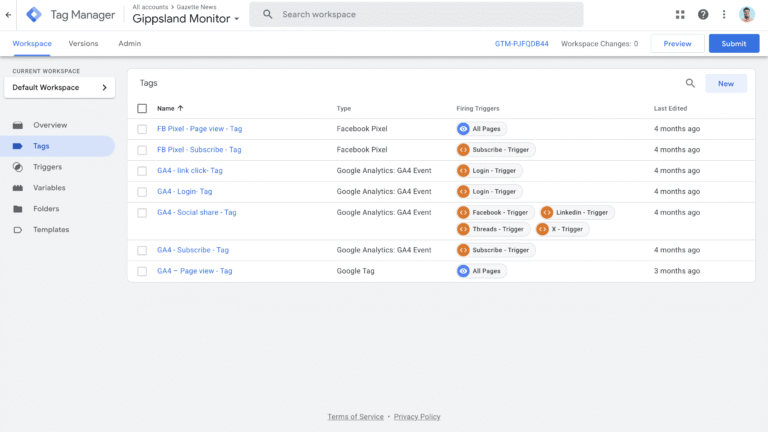The width and height of the screenshot is (768, 432).
Task: Expand the Default Workspace selector
Action: coord(59,88)
